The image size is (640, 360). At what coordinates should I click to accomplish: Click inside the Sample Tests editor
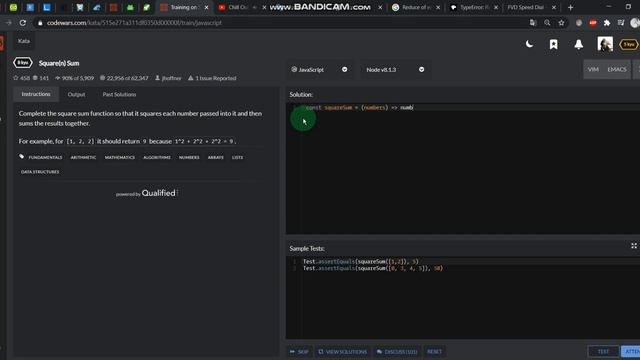point(463,298)
